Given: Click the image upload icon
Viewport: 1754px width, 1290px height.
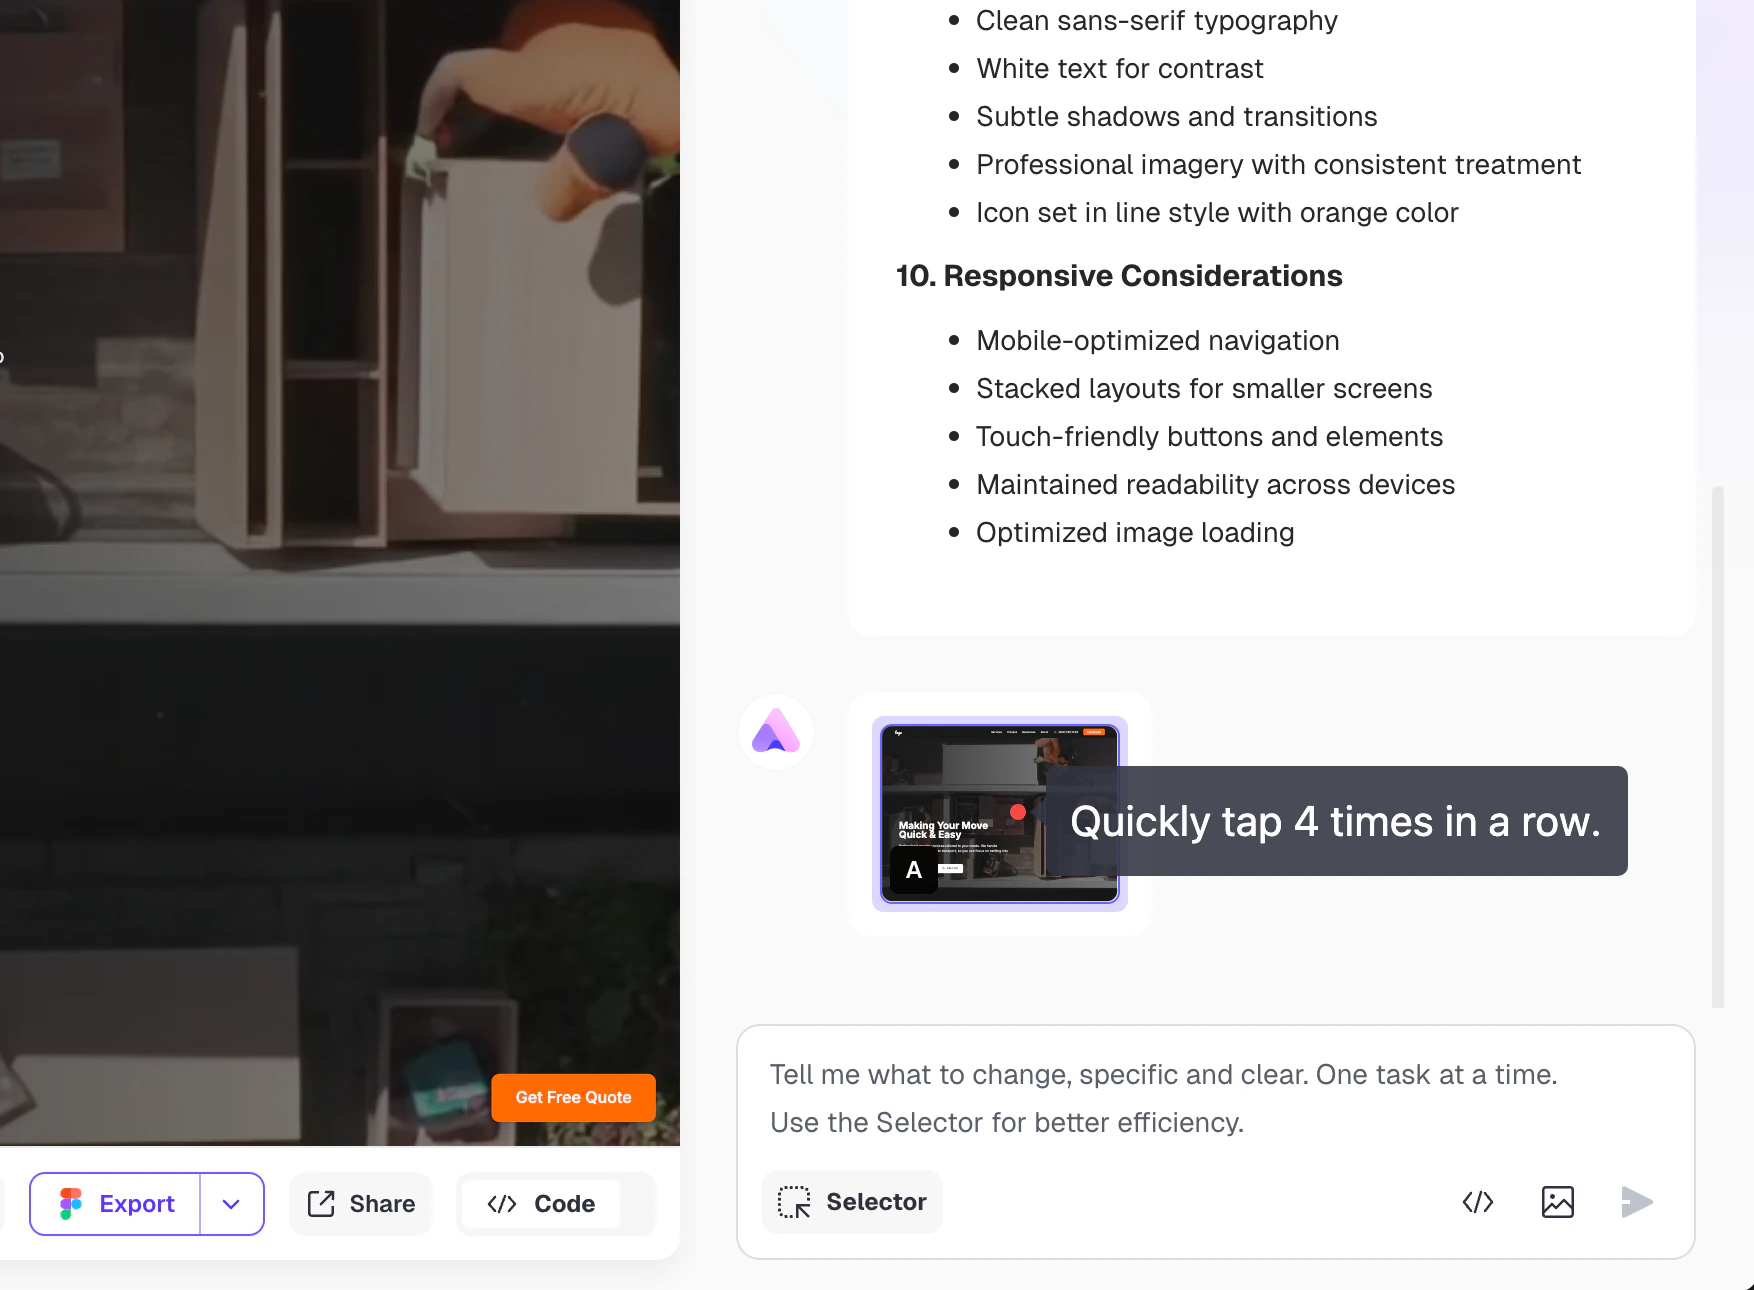Looking at the screenshot, I should click(x=1557, y=1202).
